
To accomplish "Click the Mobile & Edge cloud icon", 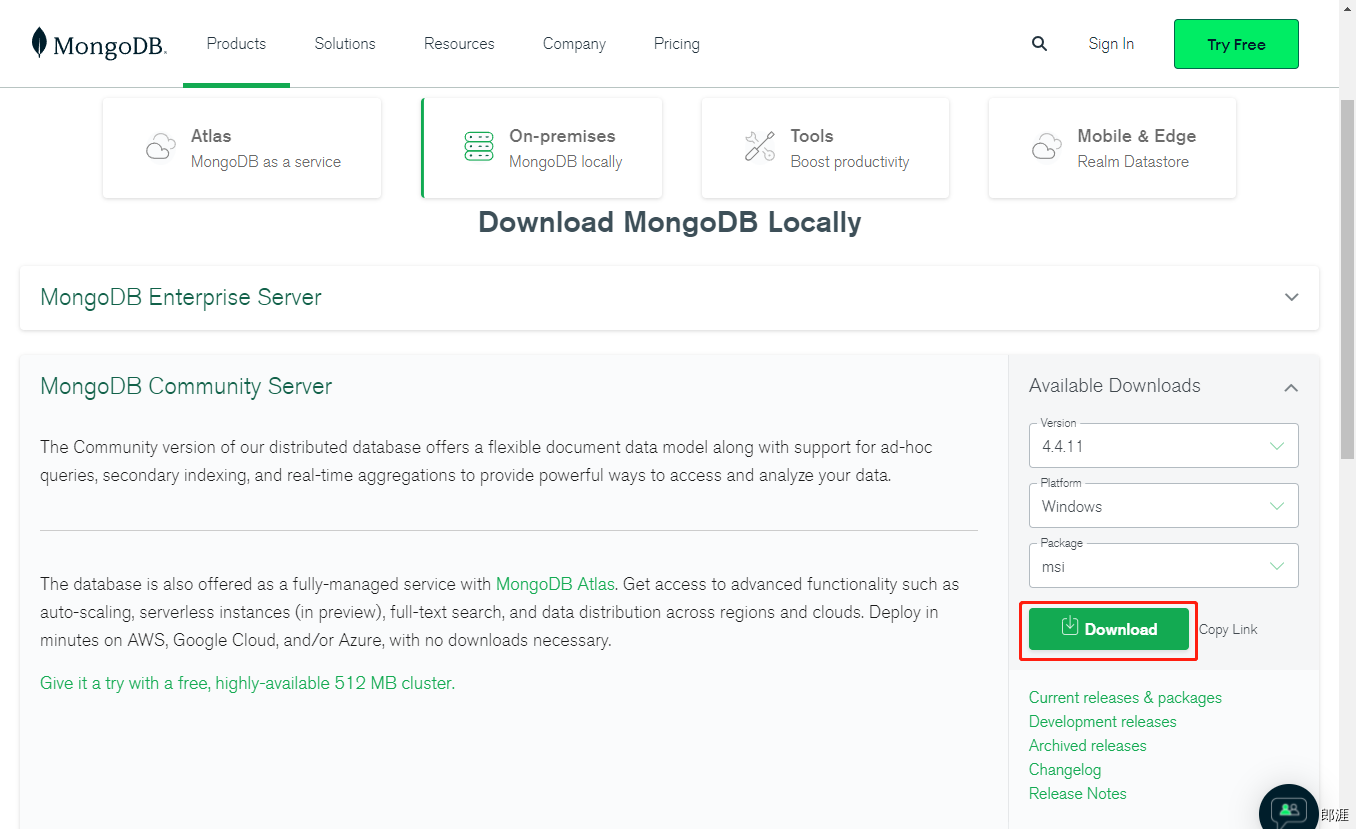I will [x=1046, y=148].
